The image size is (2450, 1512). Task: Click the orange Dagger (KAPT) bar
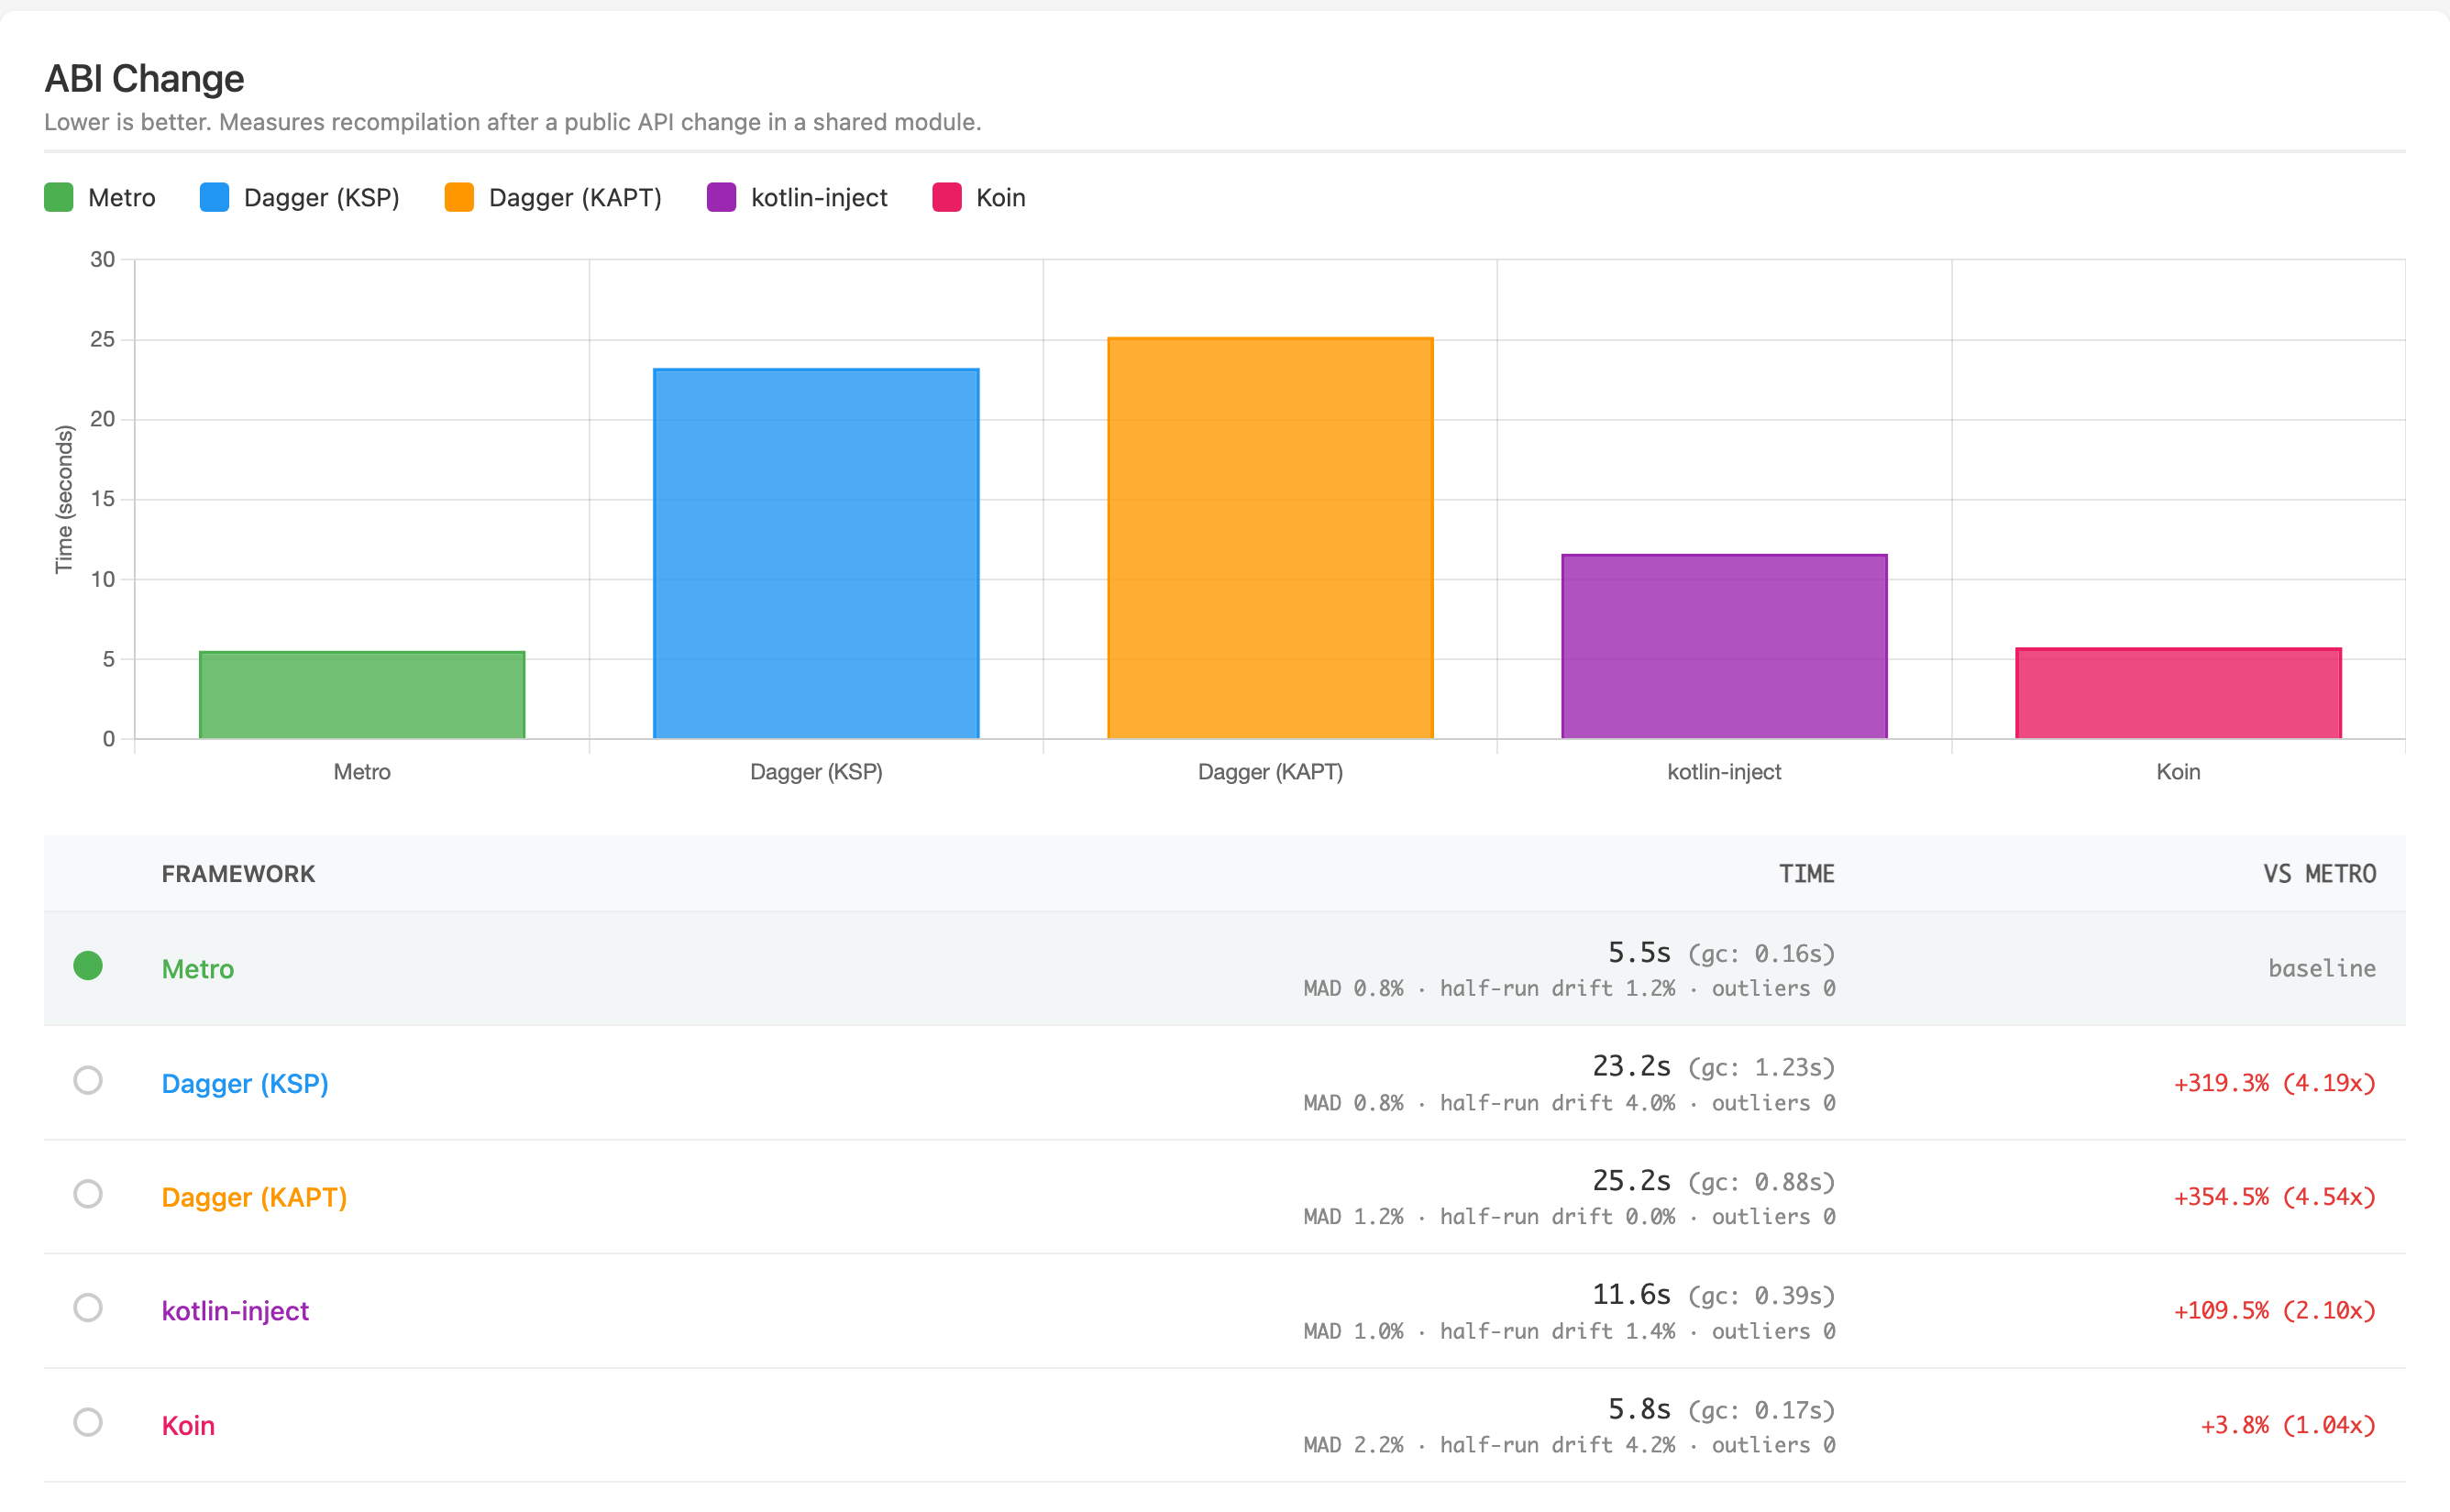(1270, 538)
